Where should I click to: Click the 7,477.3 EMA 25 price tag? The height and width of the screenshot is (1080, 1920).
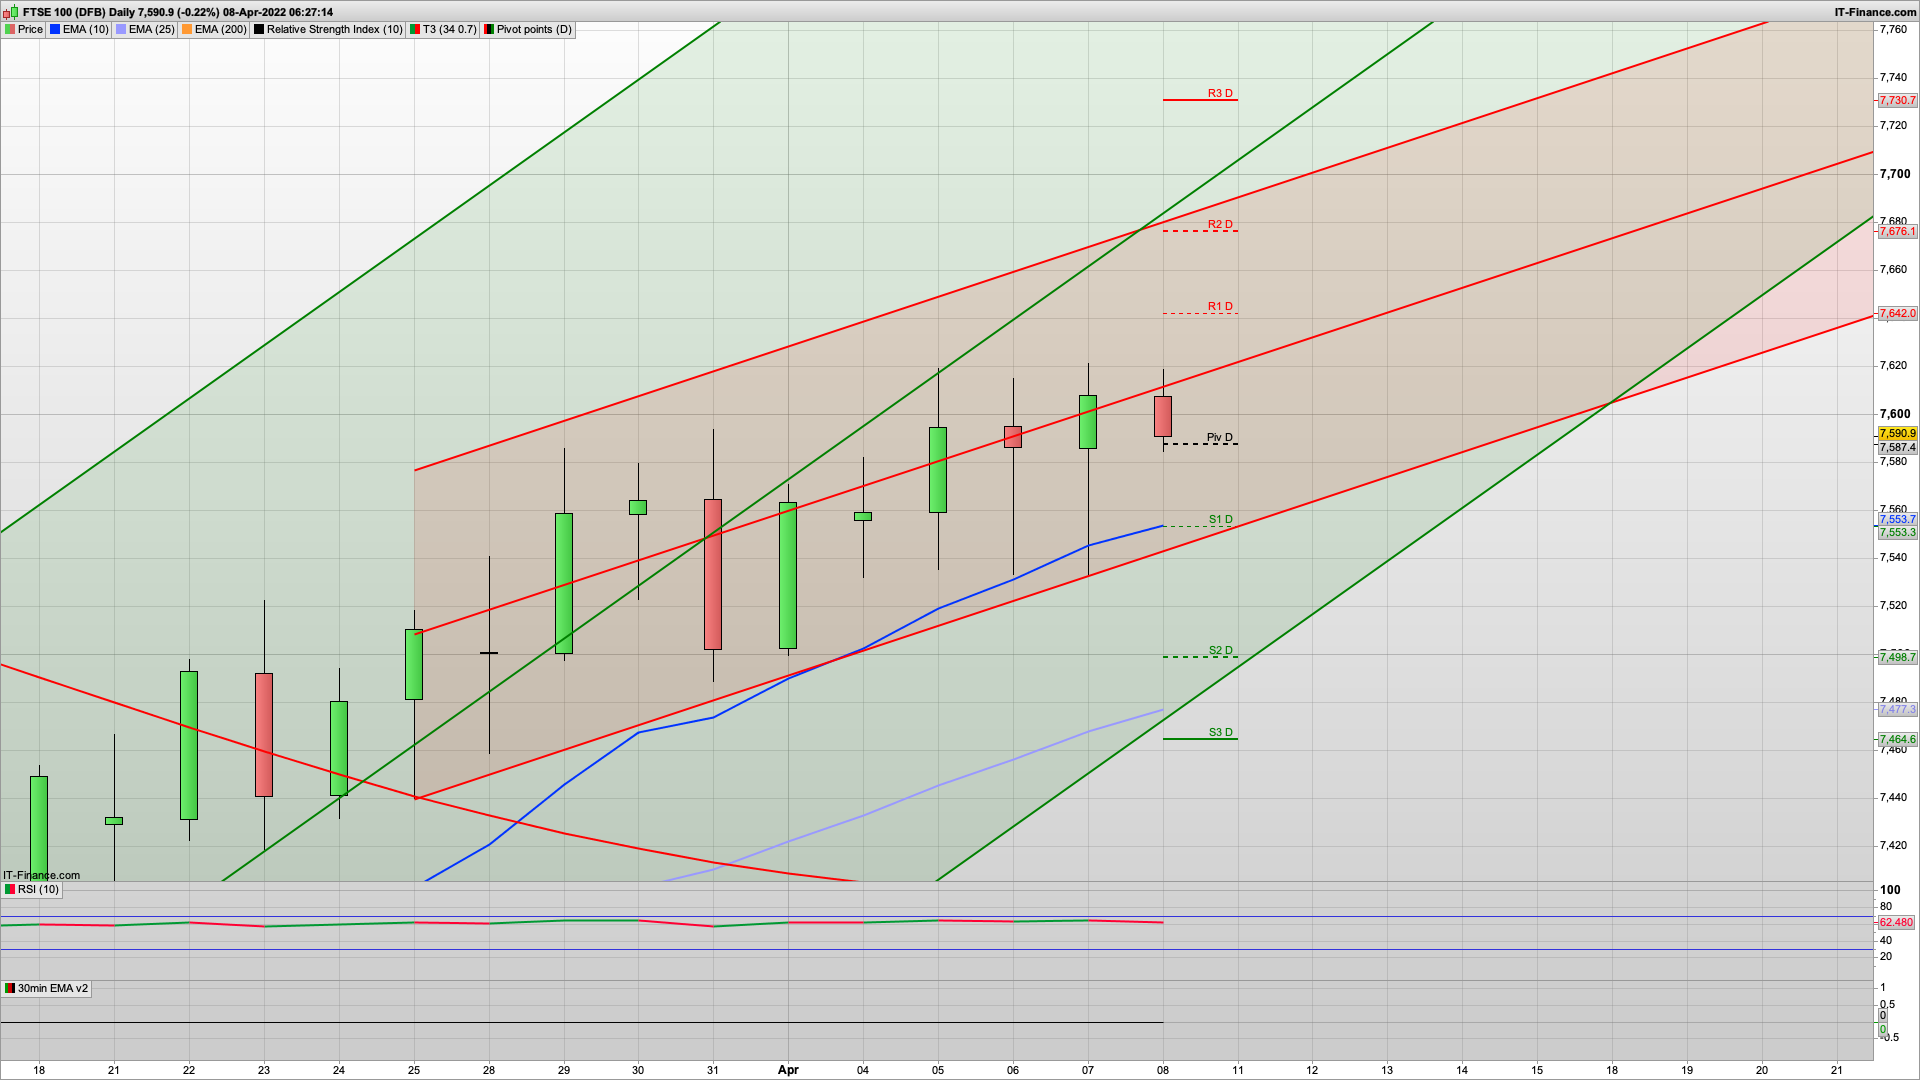click(x=1897, y=710)
